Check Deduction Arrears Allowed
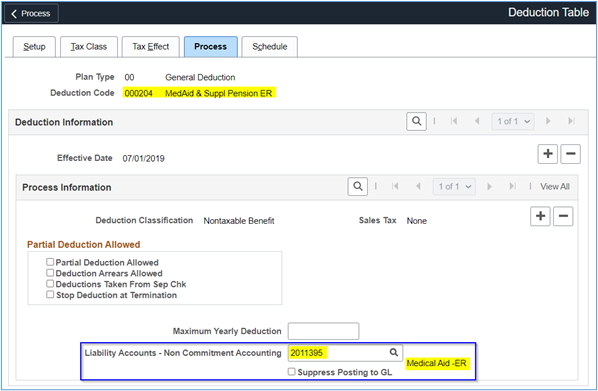598x391 pixels. 50,273
